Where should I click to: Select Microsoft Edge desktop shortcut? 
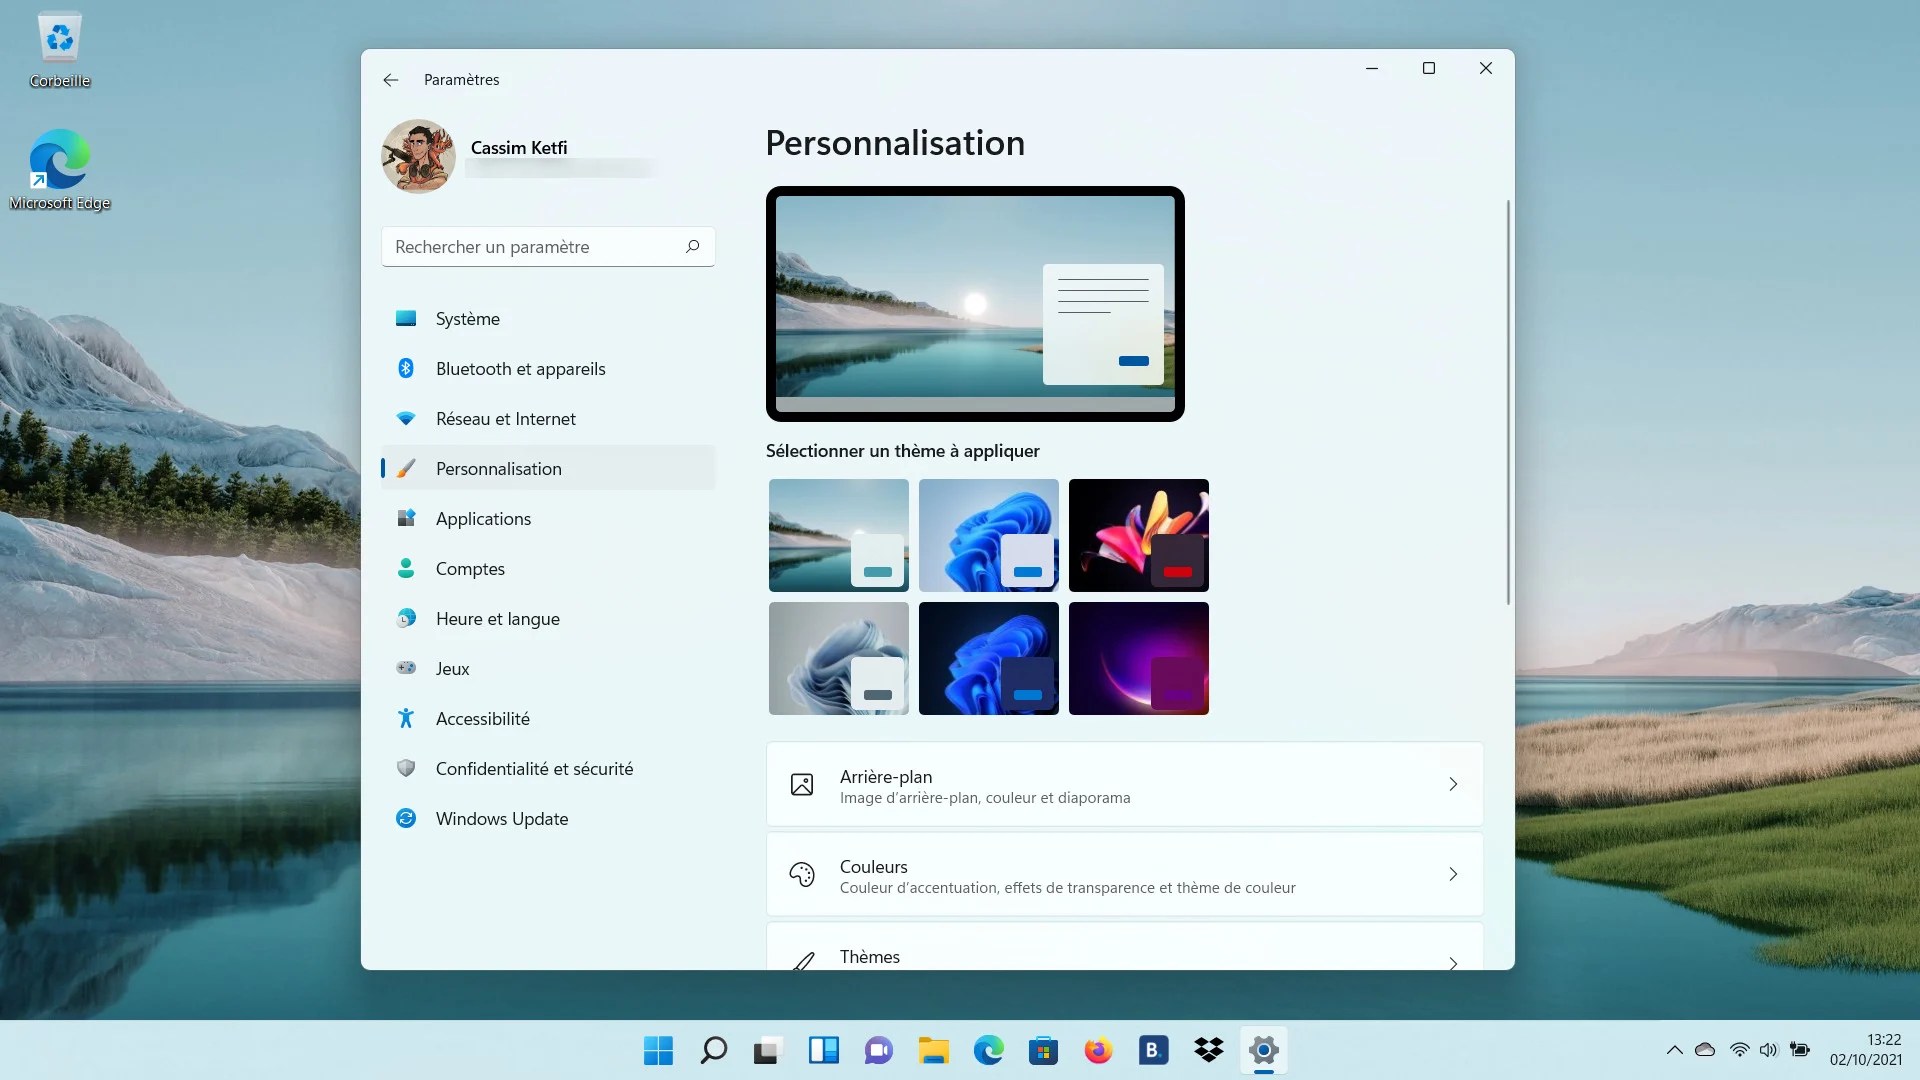(60, 170)
